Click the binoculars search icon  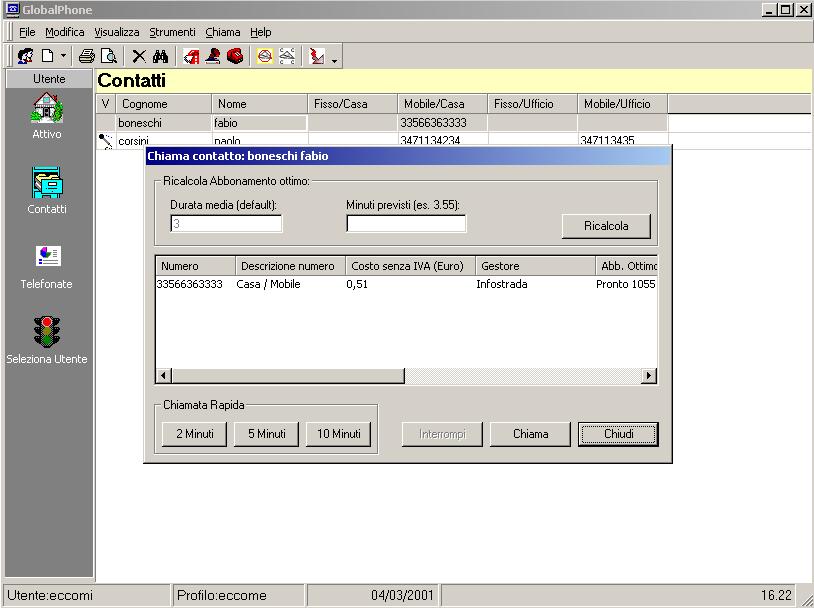click(x=160, y=56)
